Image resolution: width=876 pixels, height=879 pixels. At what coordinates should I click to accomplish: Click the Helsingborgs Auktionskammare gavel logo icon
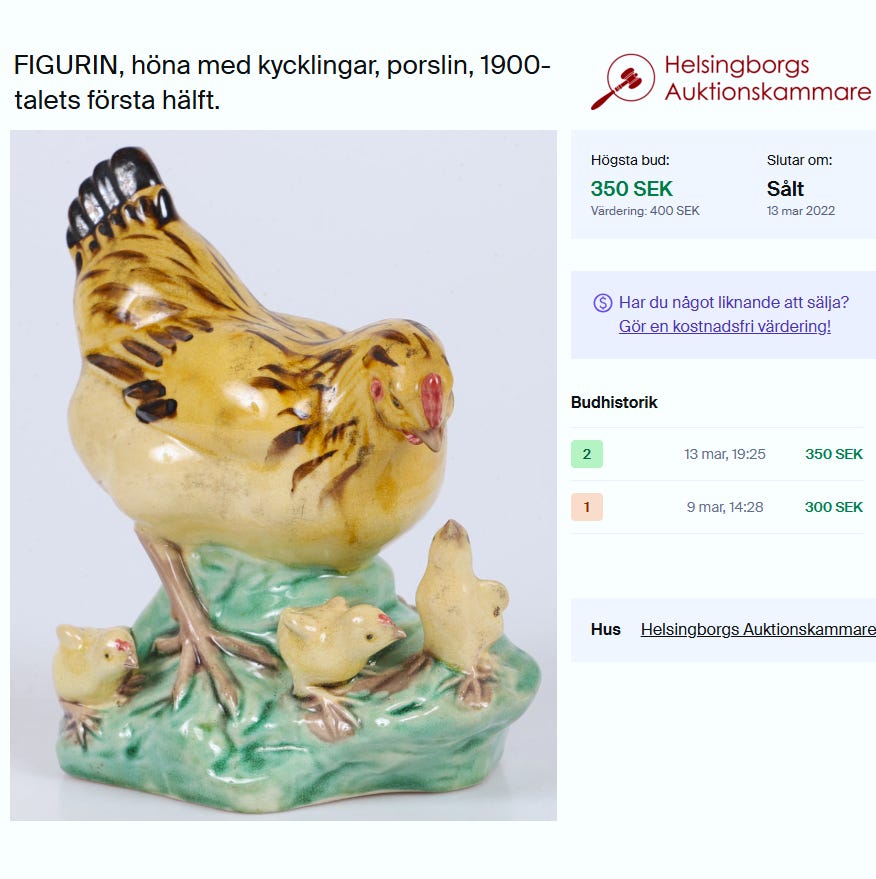(x=623, y=81)
